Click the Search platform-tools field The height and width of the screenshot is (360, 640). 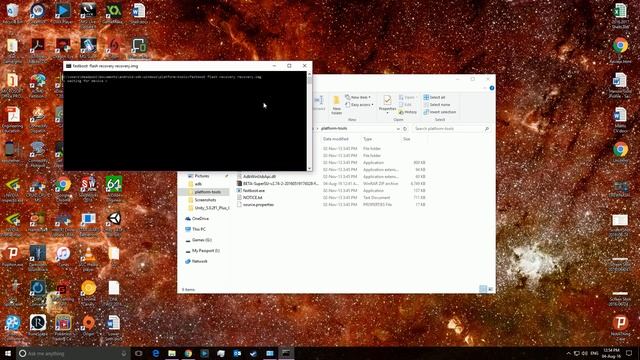(451, 129)
